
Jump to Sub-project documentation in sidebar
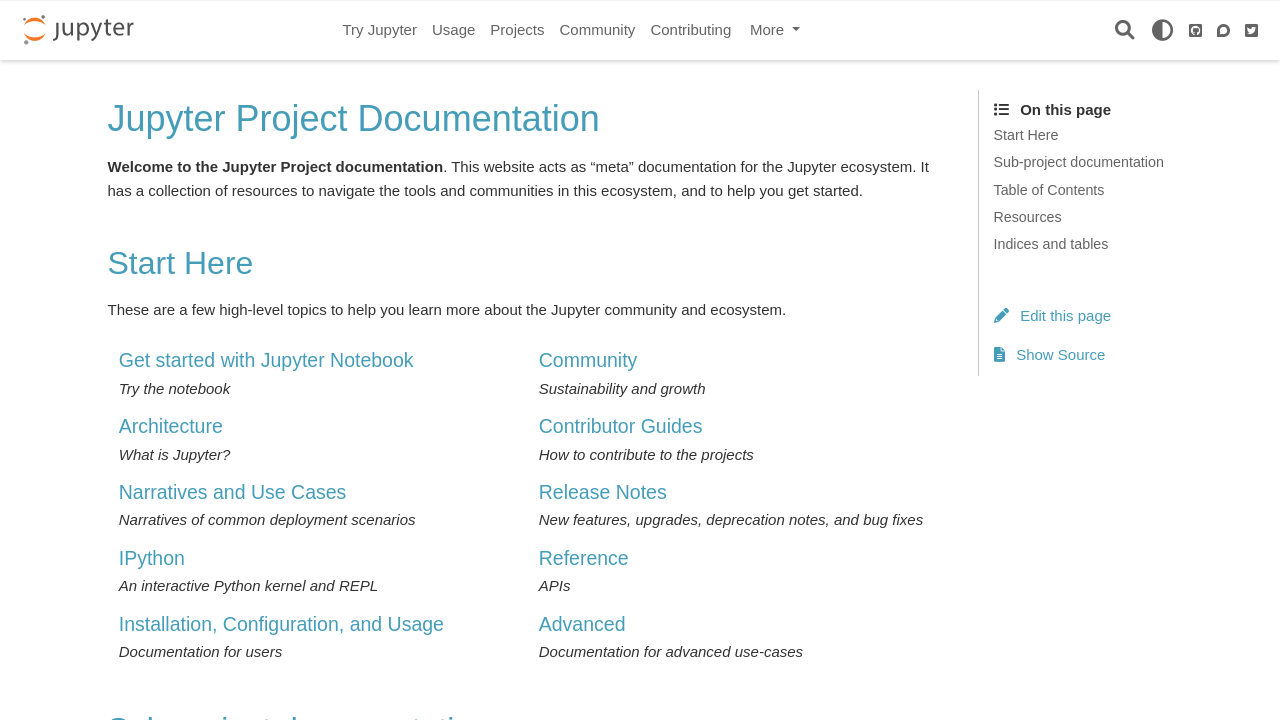pos(1078,162)
